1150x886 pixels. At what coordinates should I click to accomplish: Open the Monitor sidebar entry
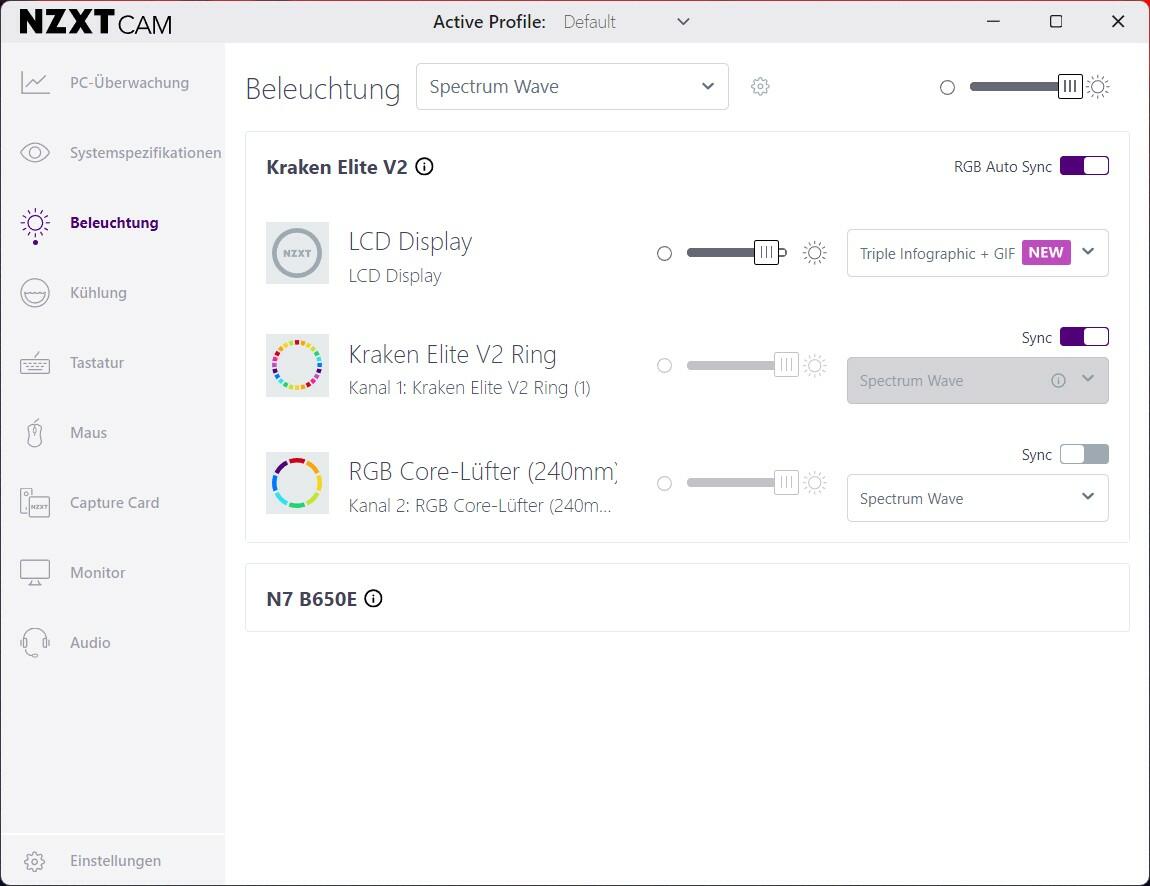click(x=97, y=573)
